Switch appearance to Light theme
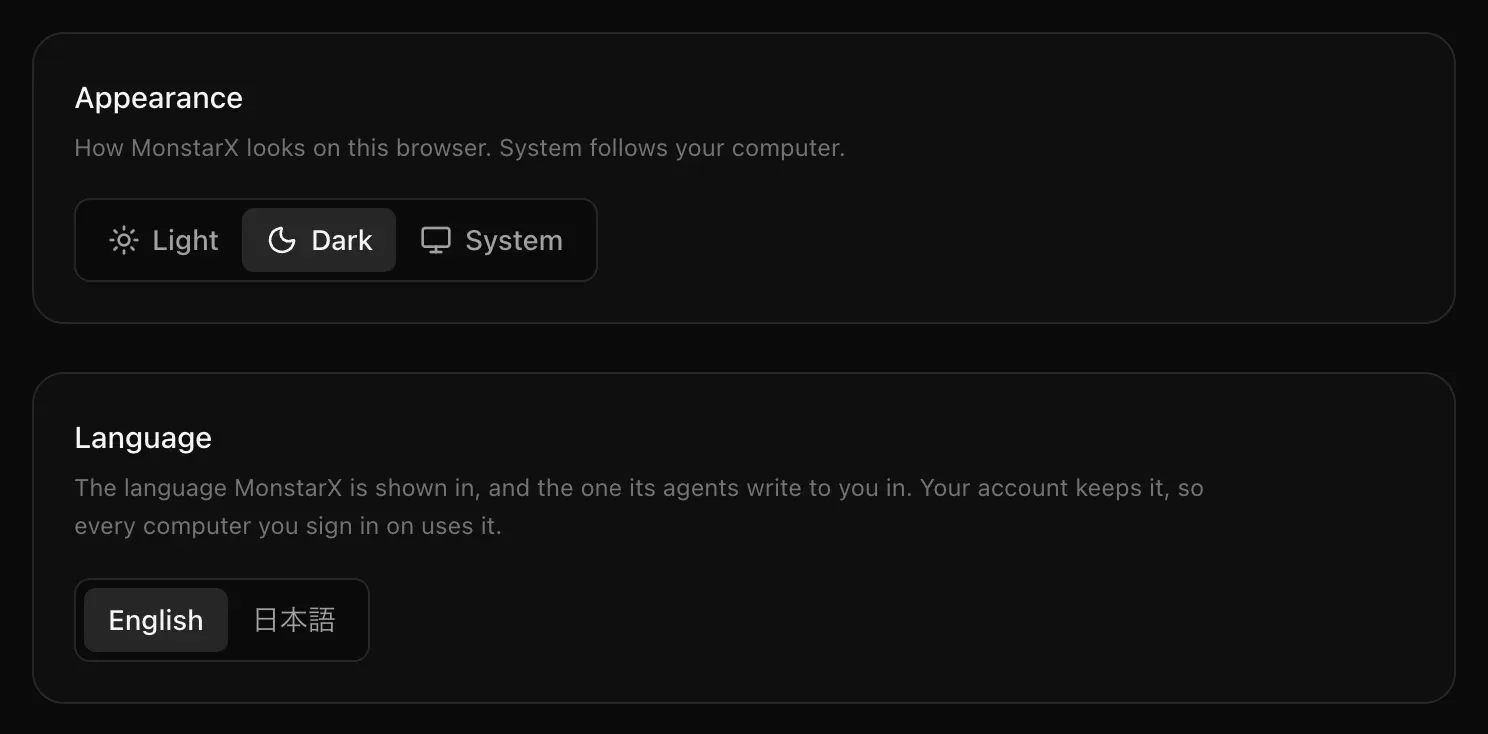This screenshot has width=1488, height=734. point(163,240)
